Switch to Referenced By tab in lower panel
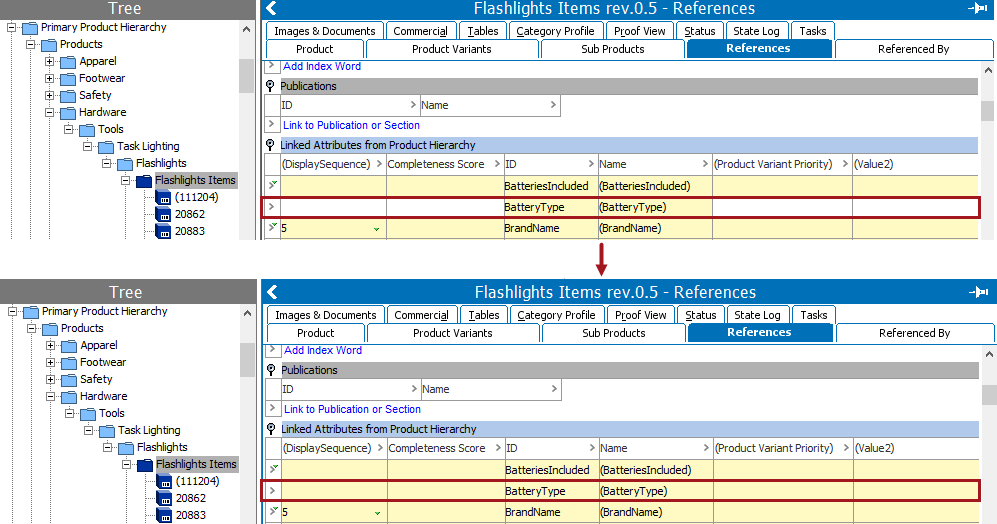This screenshot has height=524, width=997. [914, 333]
